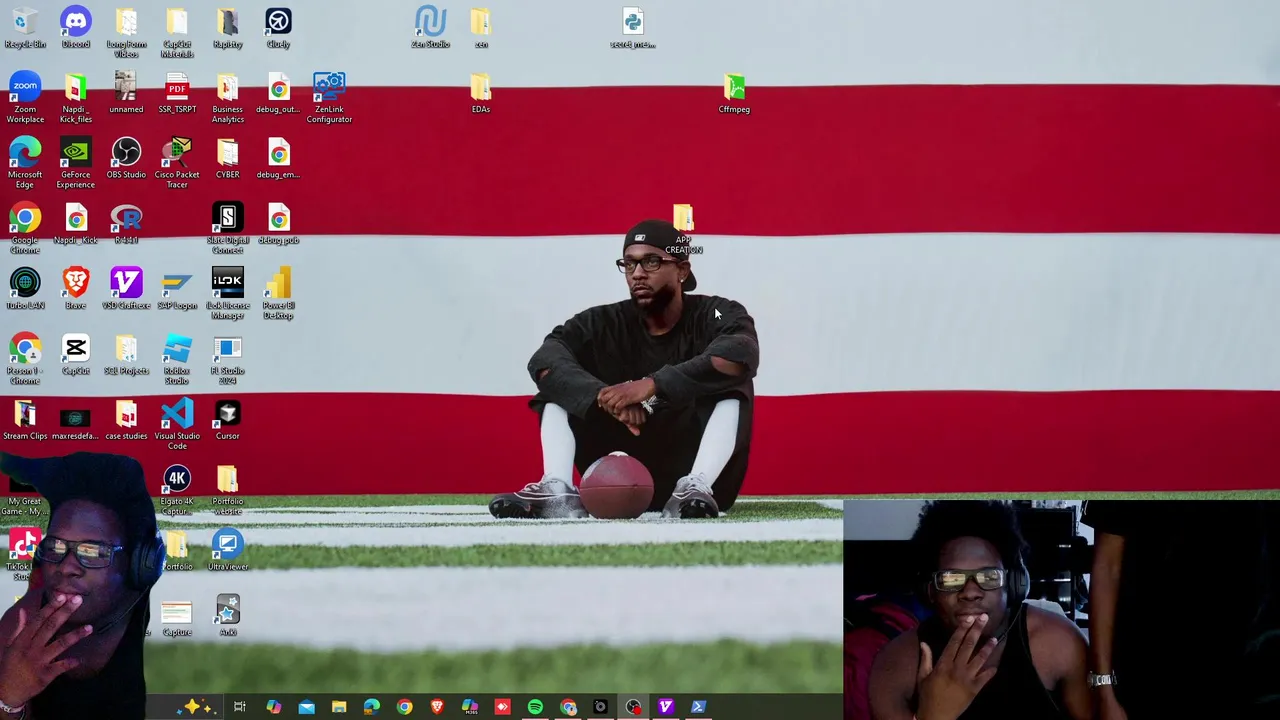Viewport: 1280px width, 720px height.
Task: Launch the Cisco Packet Tracer shortcut
Action: pos(177,163)
